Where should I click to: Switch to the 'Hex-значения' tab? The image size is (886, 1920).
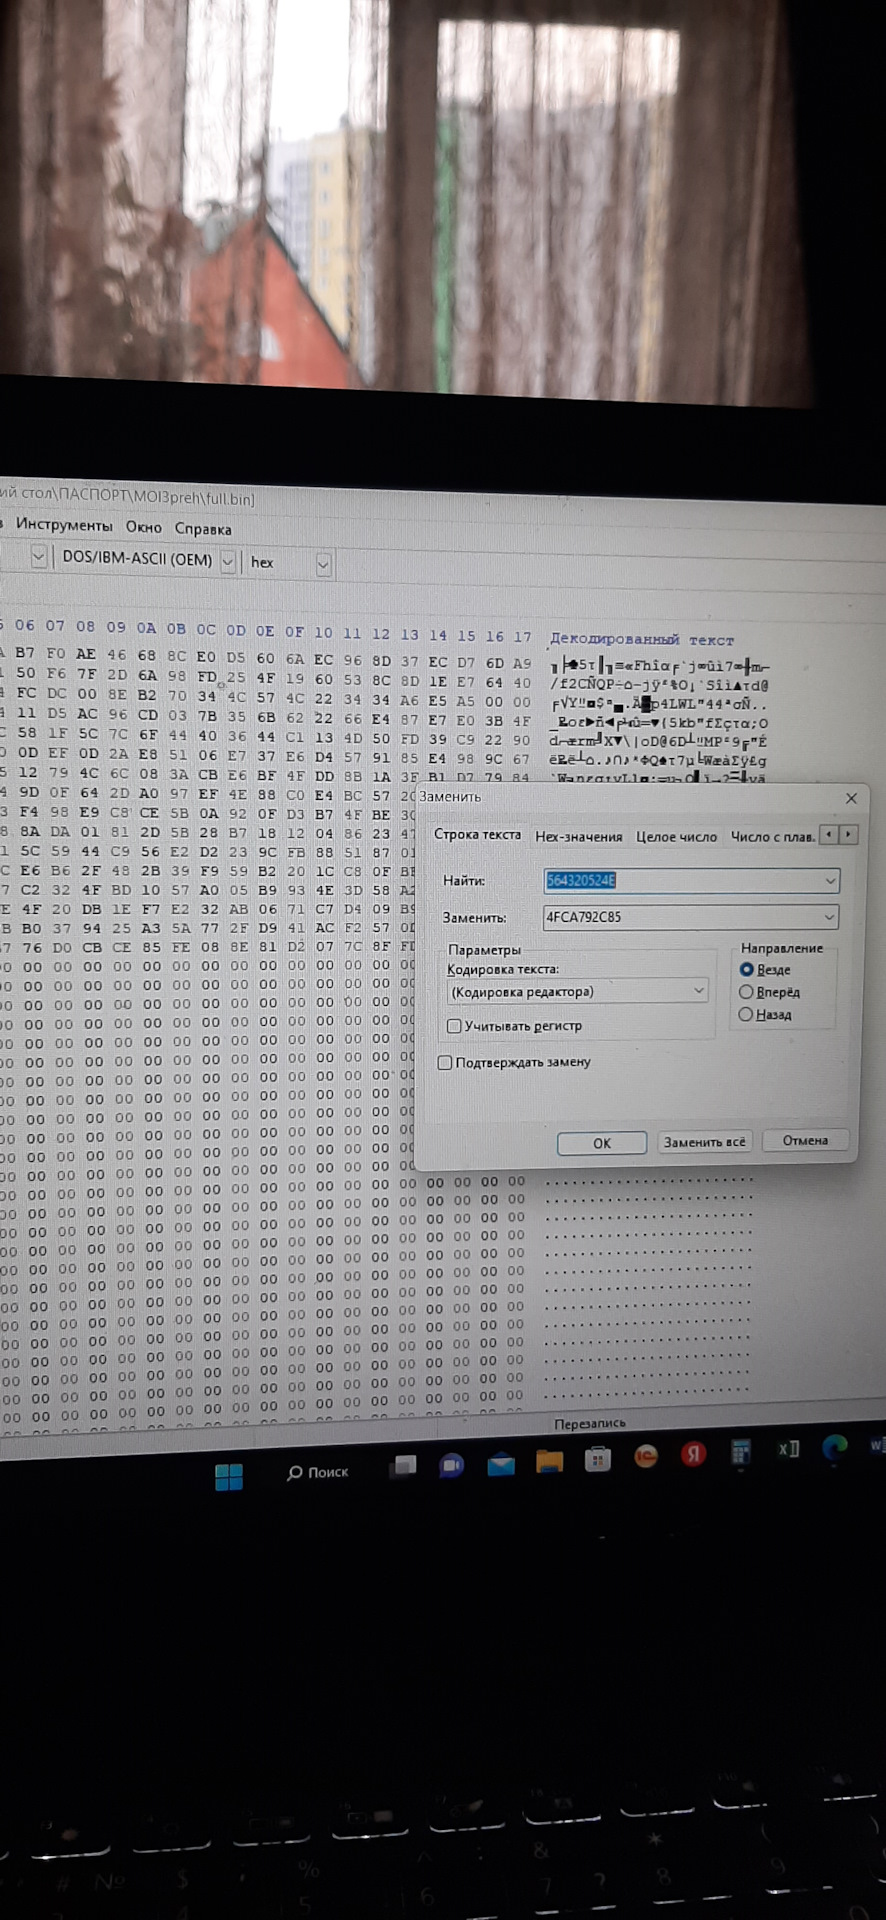point(578,837)
